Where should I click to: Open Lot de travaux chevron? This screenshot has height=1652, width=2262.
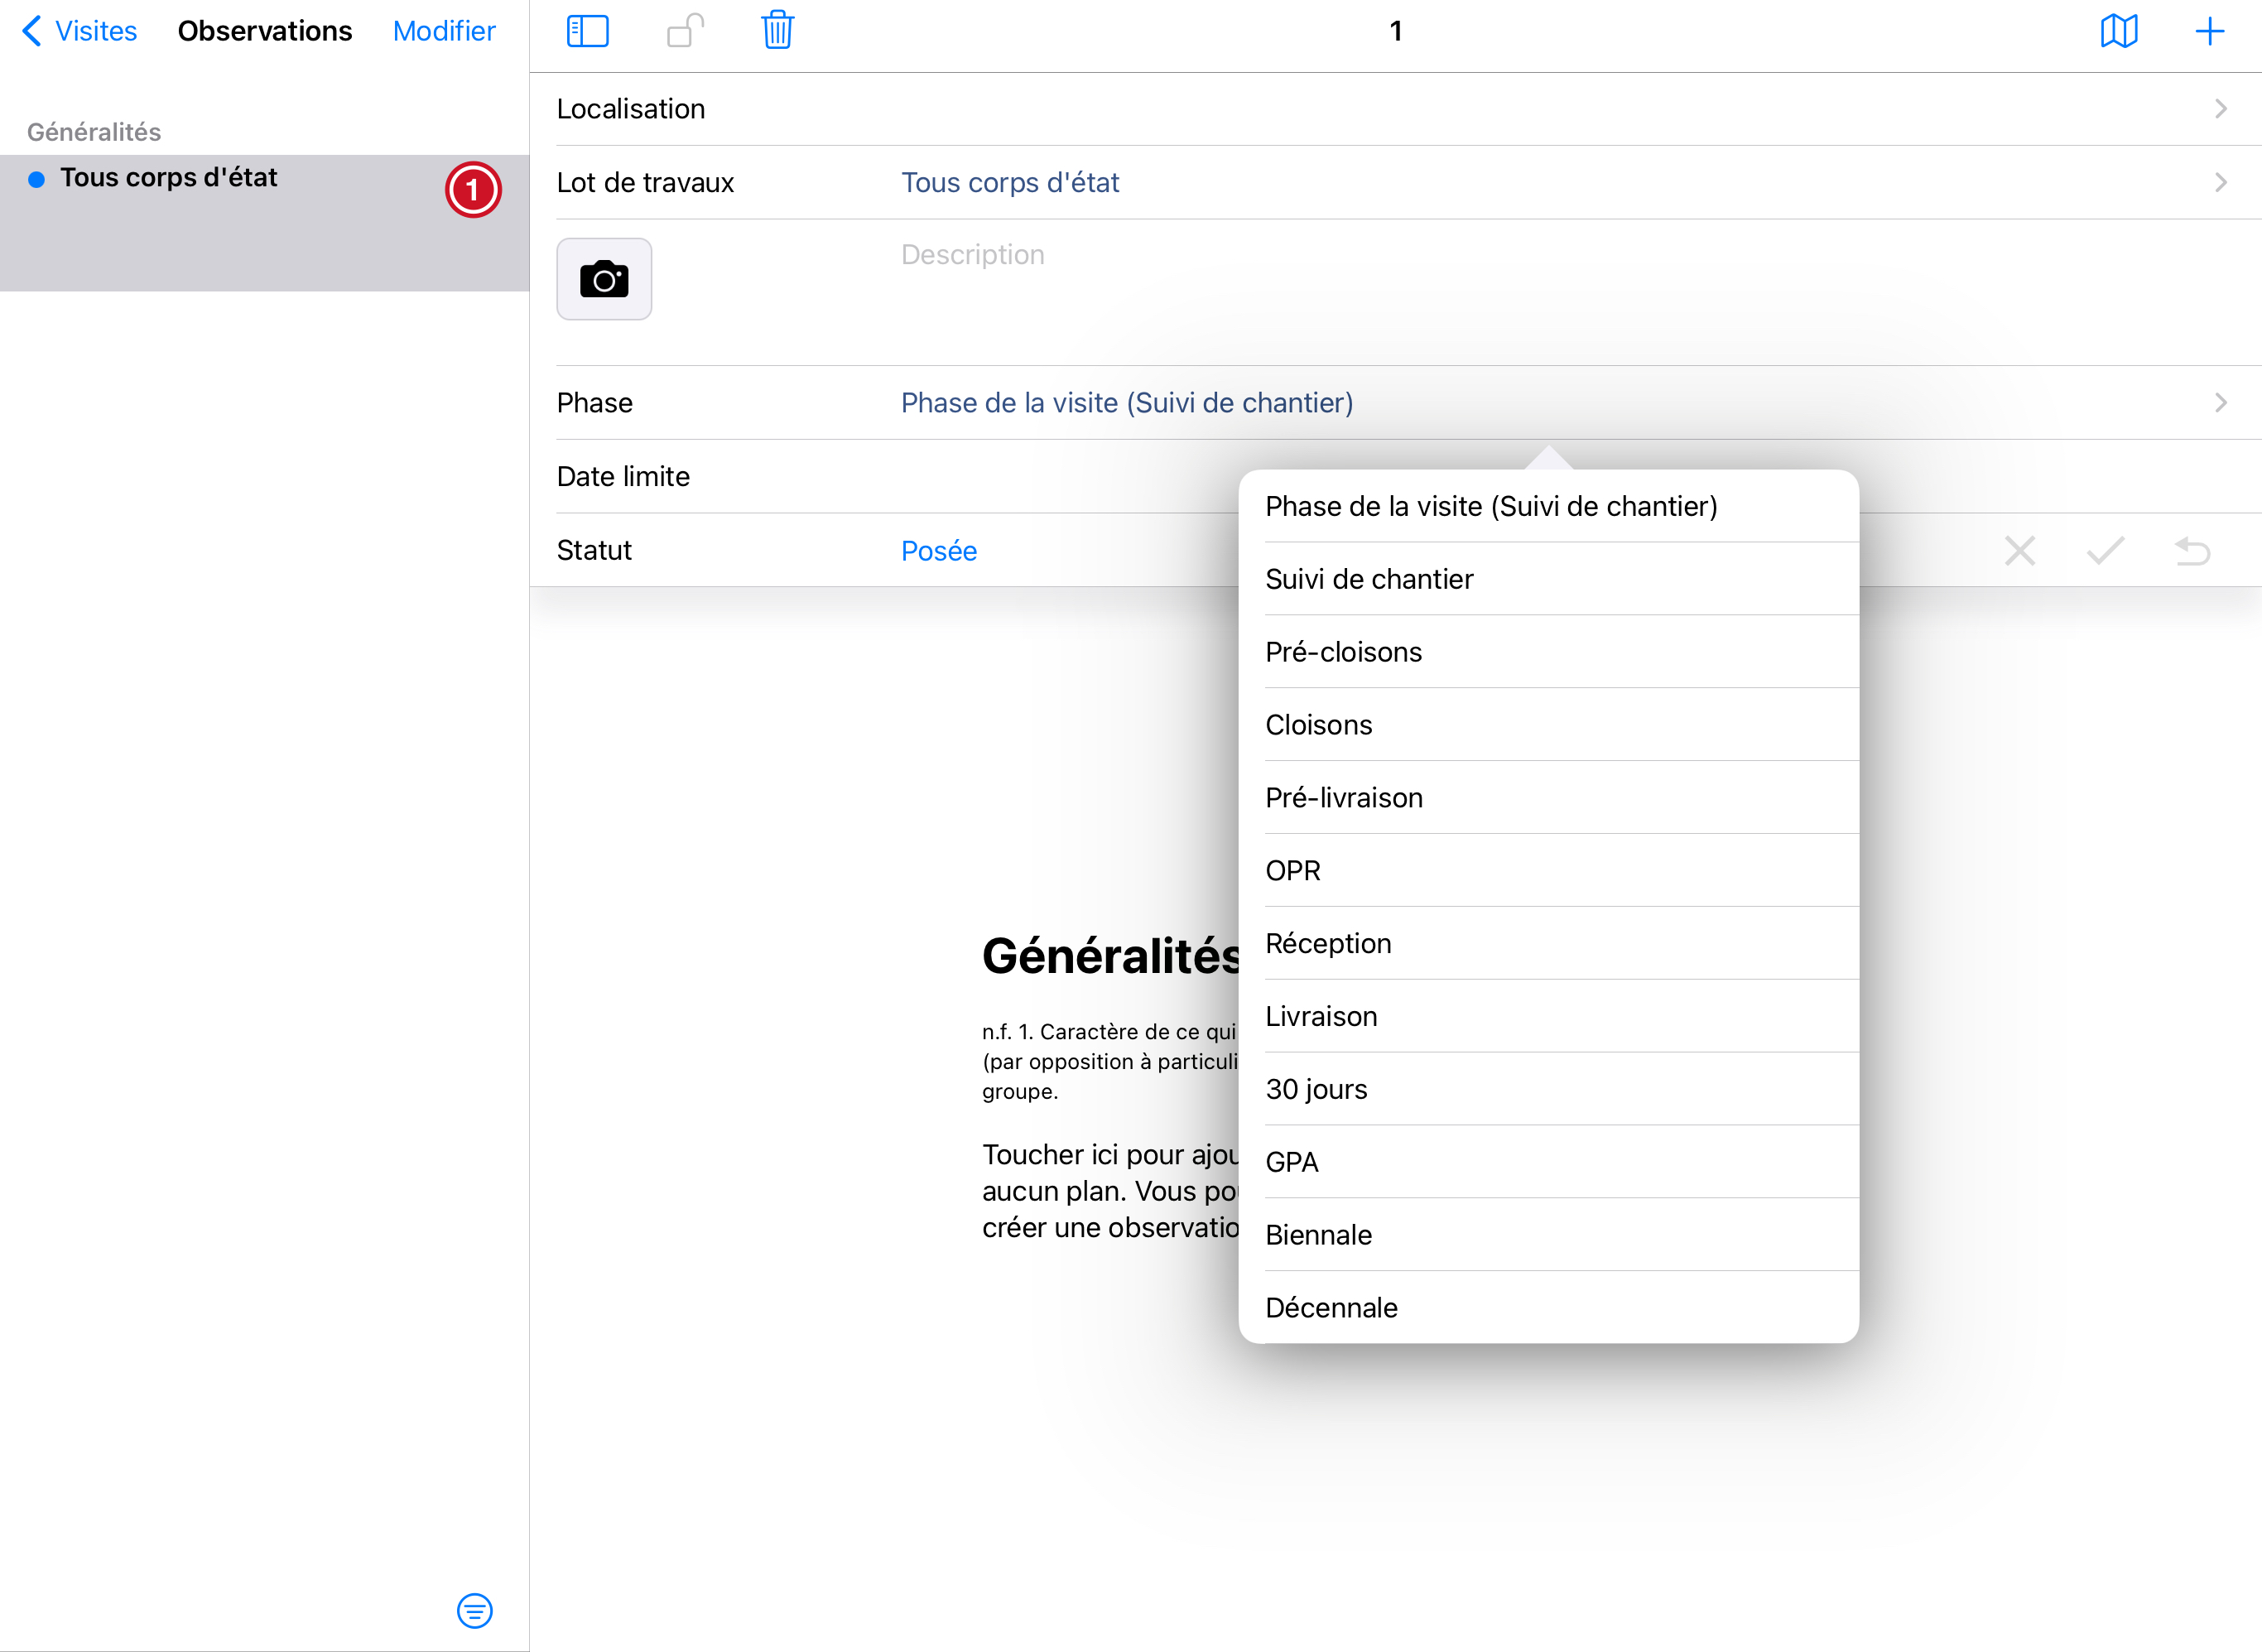(2220, 183)
